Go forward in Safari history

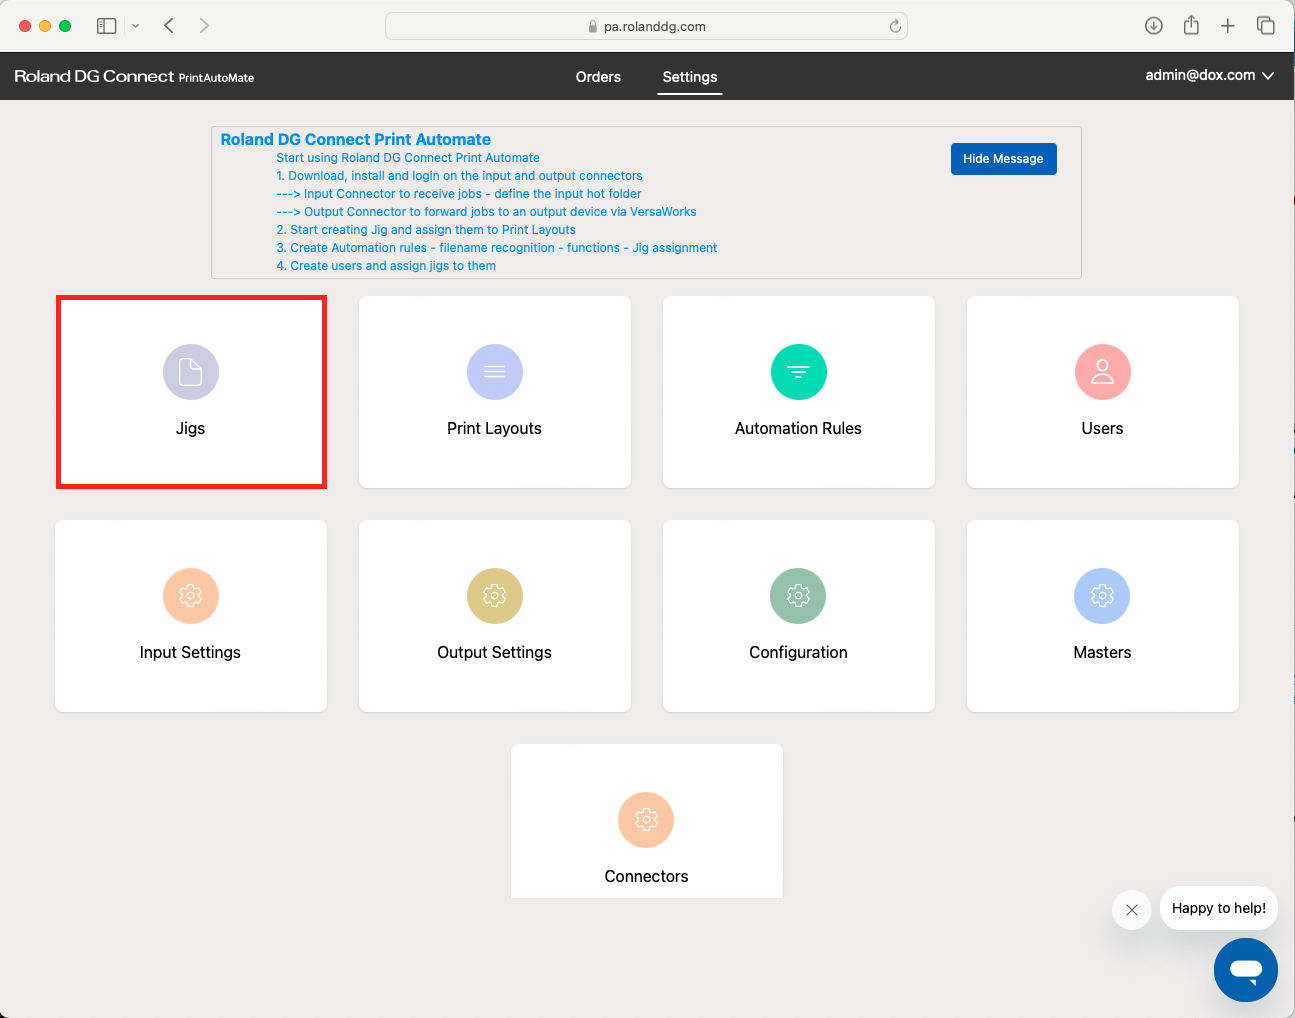pyautogui.click(x=204, y=26)
